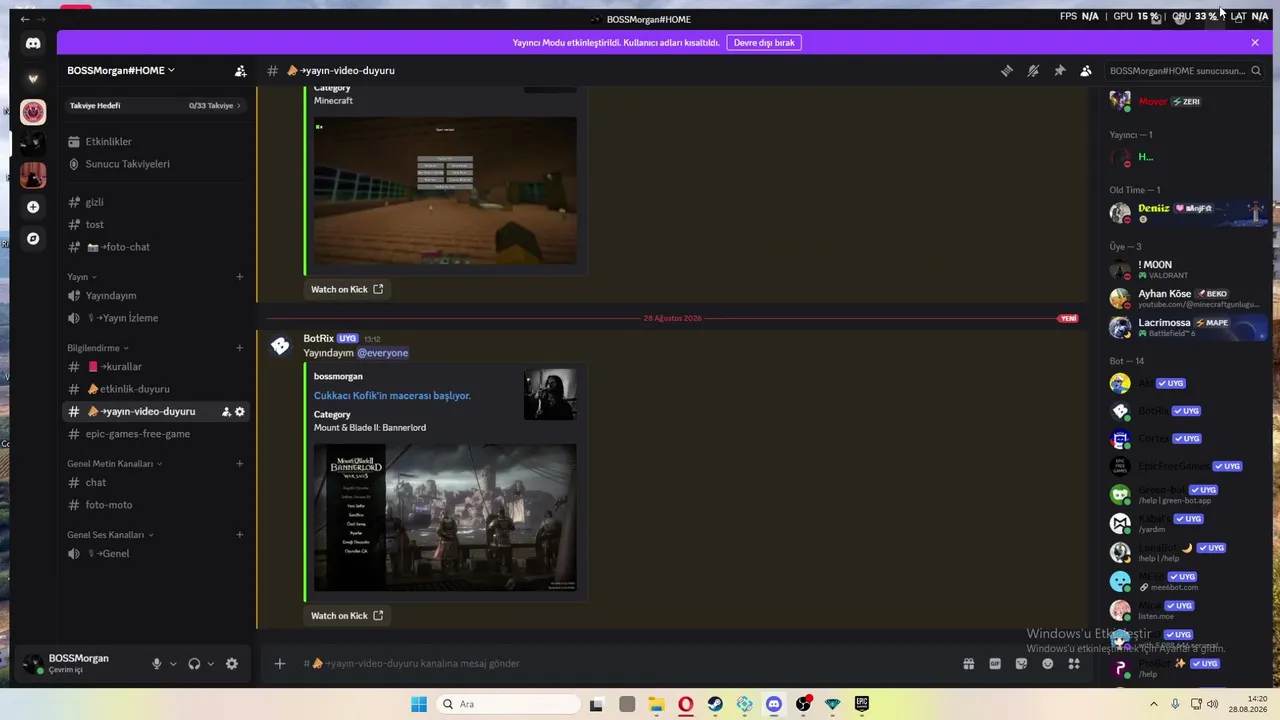Click invite icon on yayın-video-duyuru channel row
Screen dimensions: 1280x720
[226, 412]
